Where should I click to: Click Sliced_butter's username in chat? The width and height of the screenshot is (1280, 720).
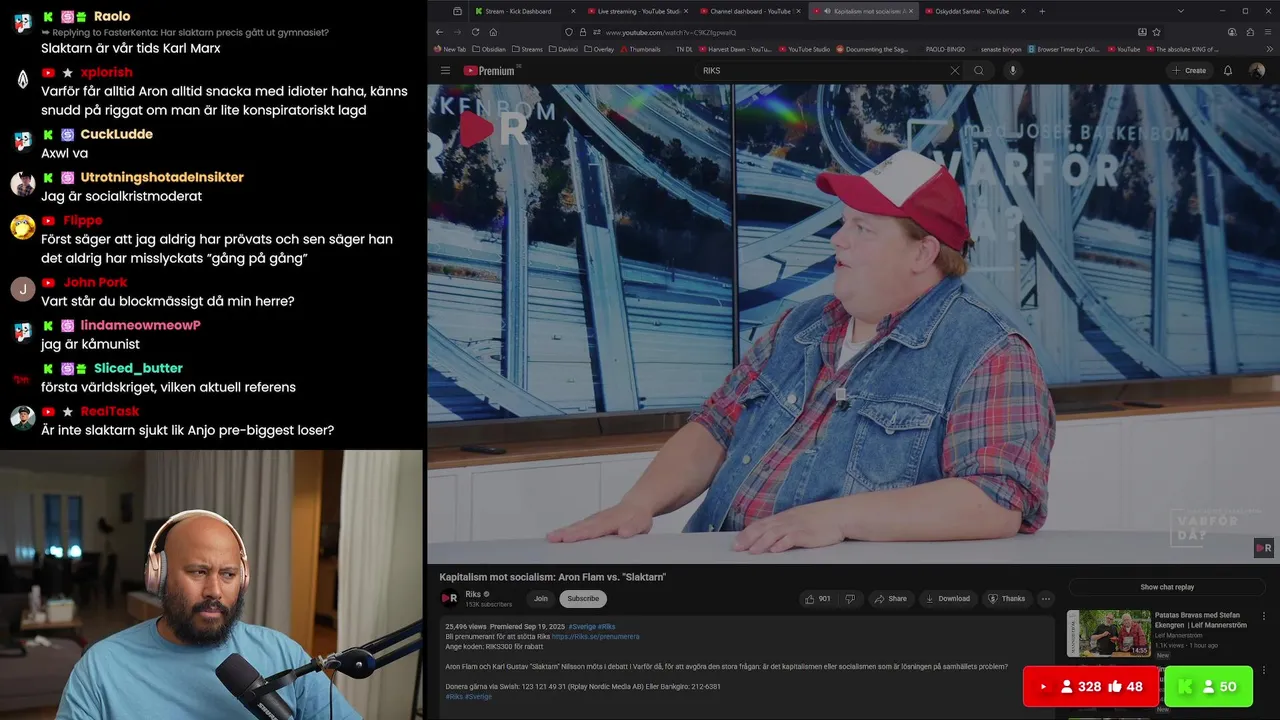138,368
